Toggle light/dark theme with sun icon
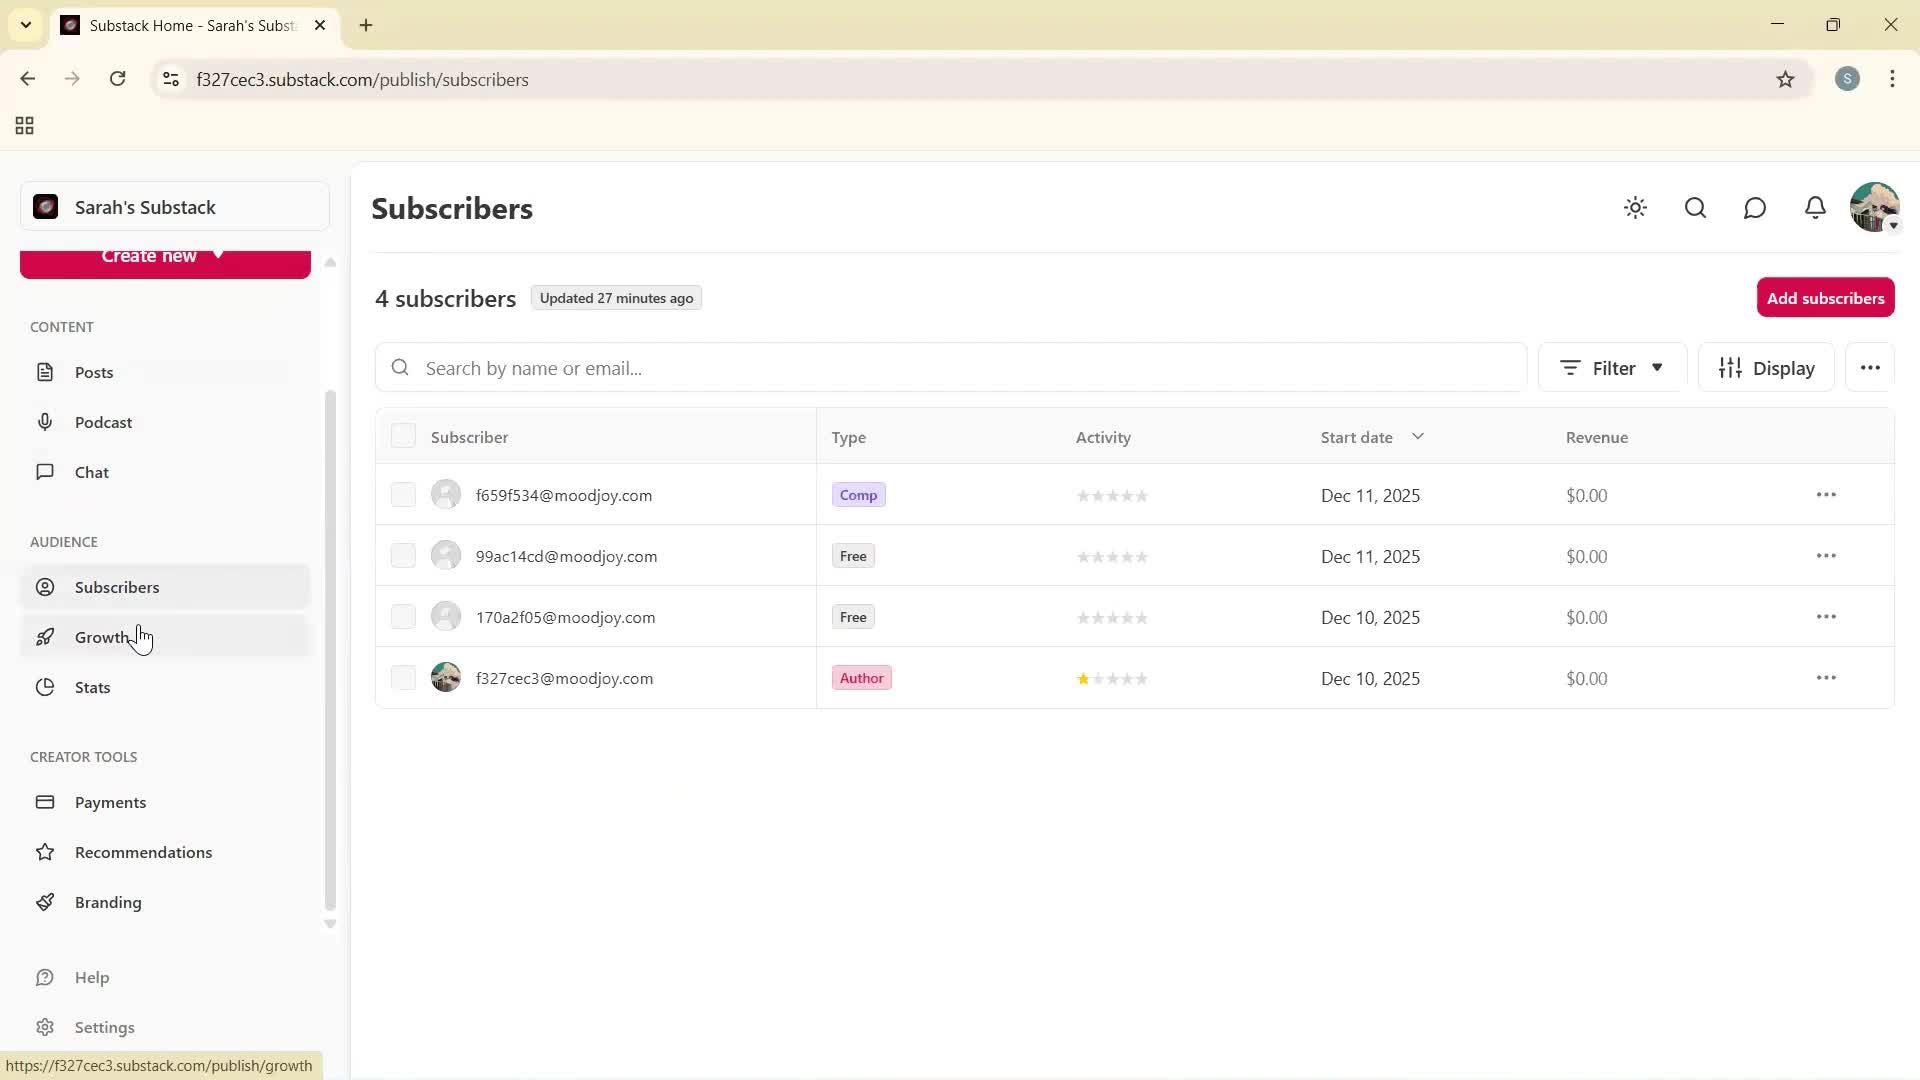The image size is (1920, 1080). [1635, 208]
